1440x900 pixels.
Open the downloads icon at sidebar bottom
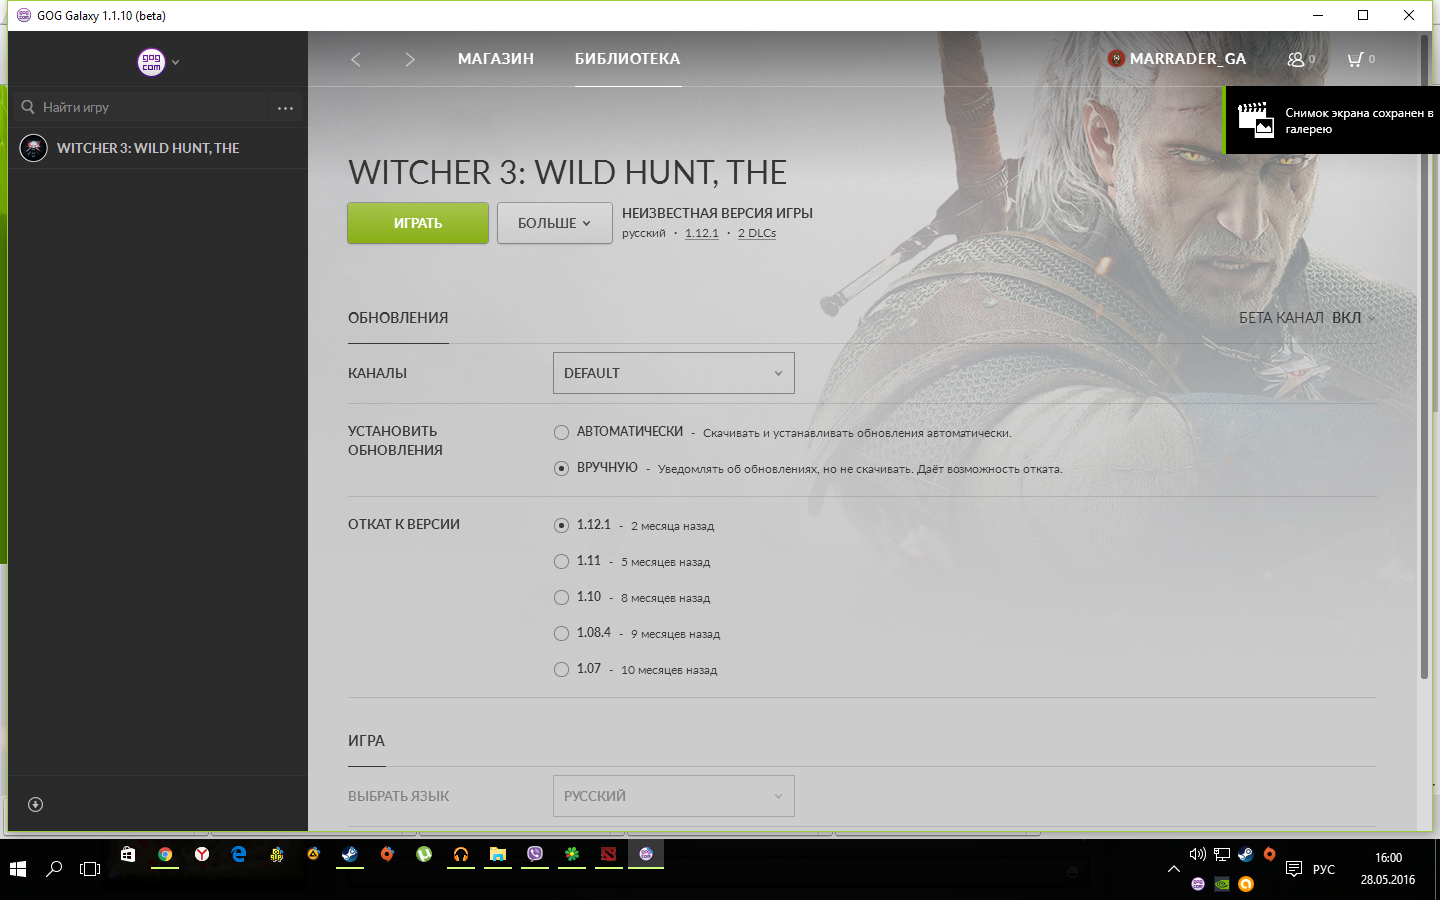pos(35,804)
